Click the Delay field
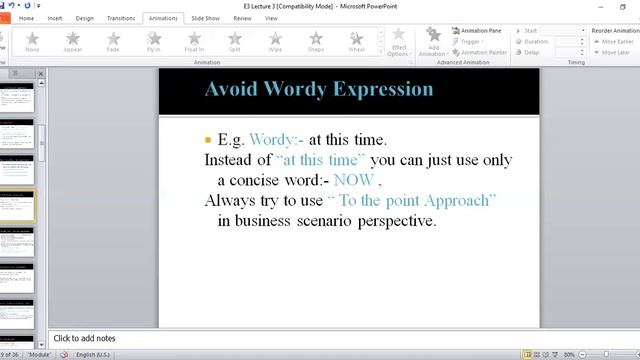640x360 pixels. coord(567,52)
